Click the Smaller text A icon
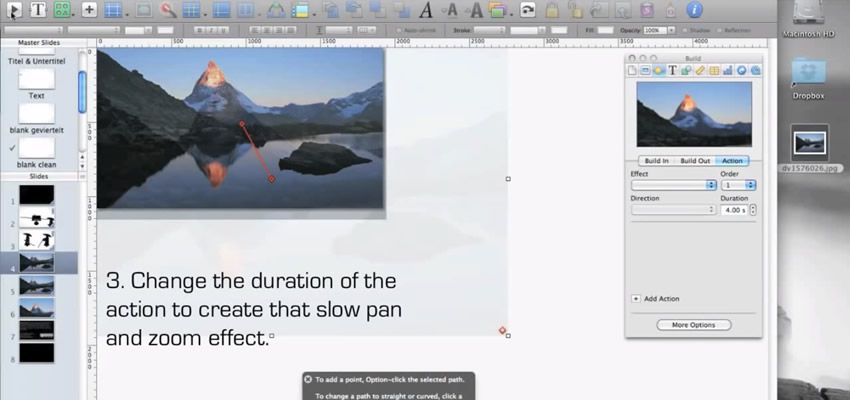 (x=451, y=9)
